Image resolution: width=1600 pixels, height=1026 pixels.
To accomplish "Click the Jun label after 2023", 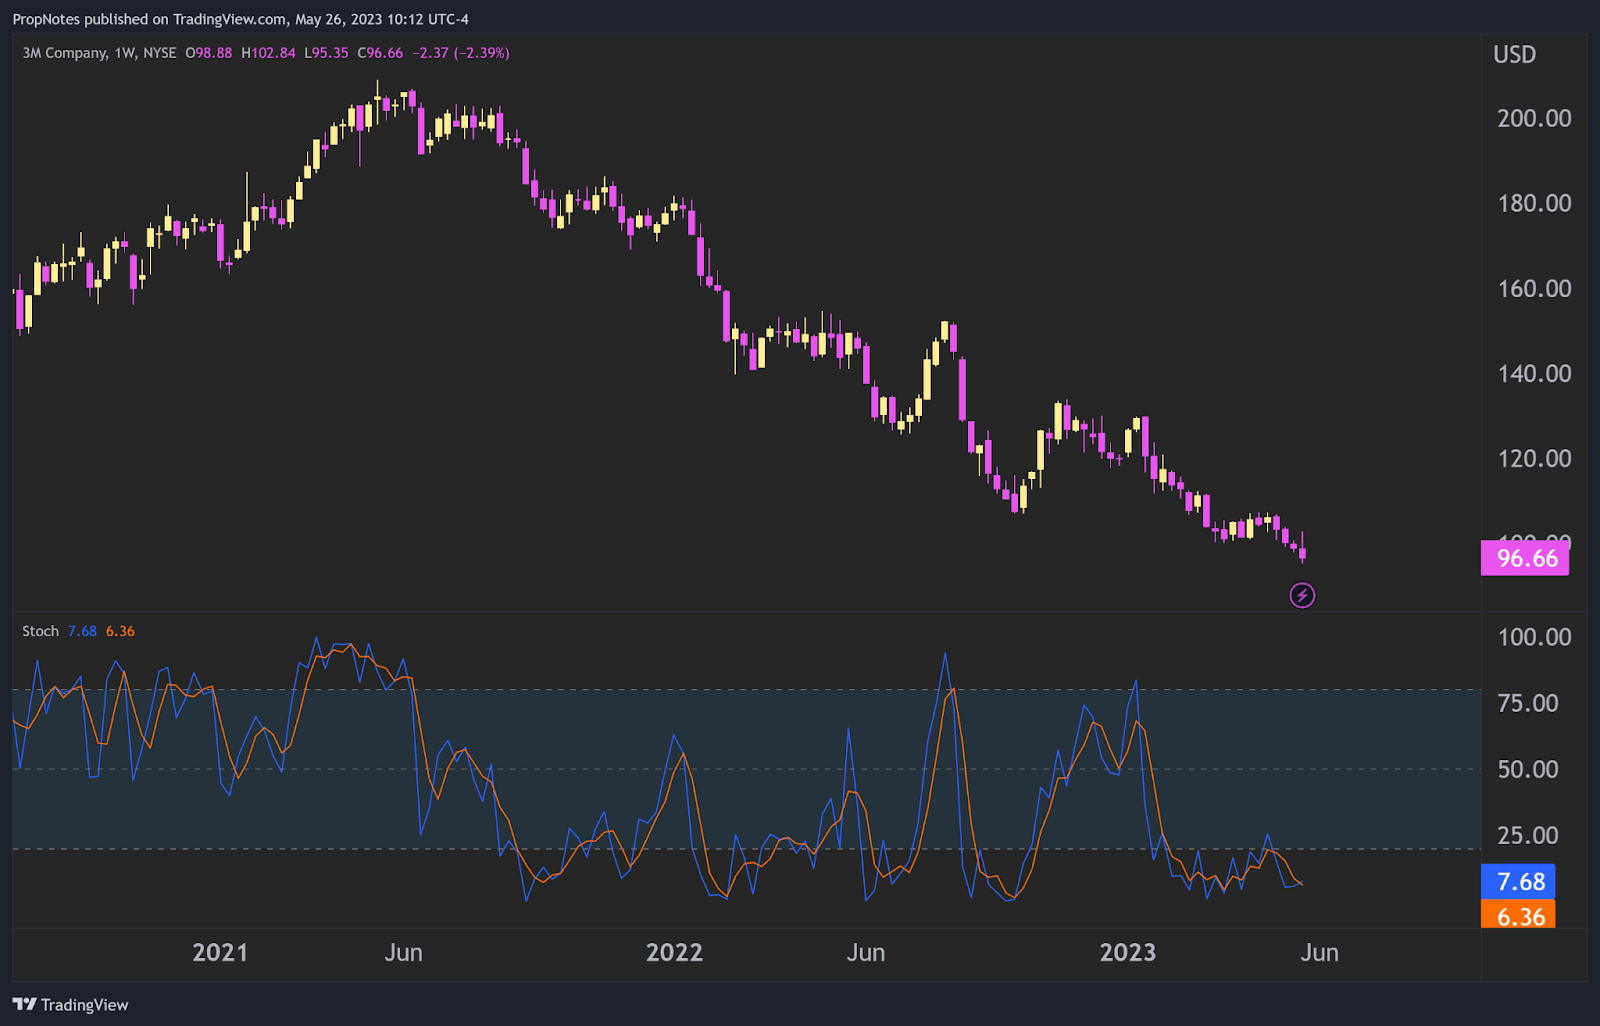I will coord(1319,952).
